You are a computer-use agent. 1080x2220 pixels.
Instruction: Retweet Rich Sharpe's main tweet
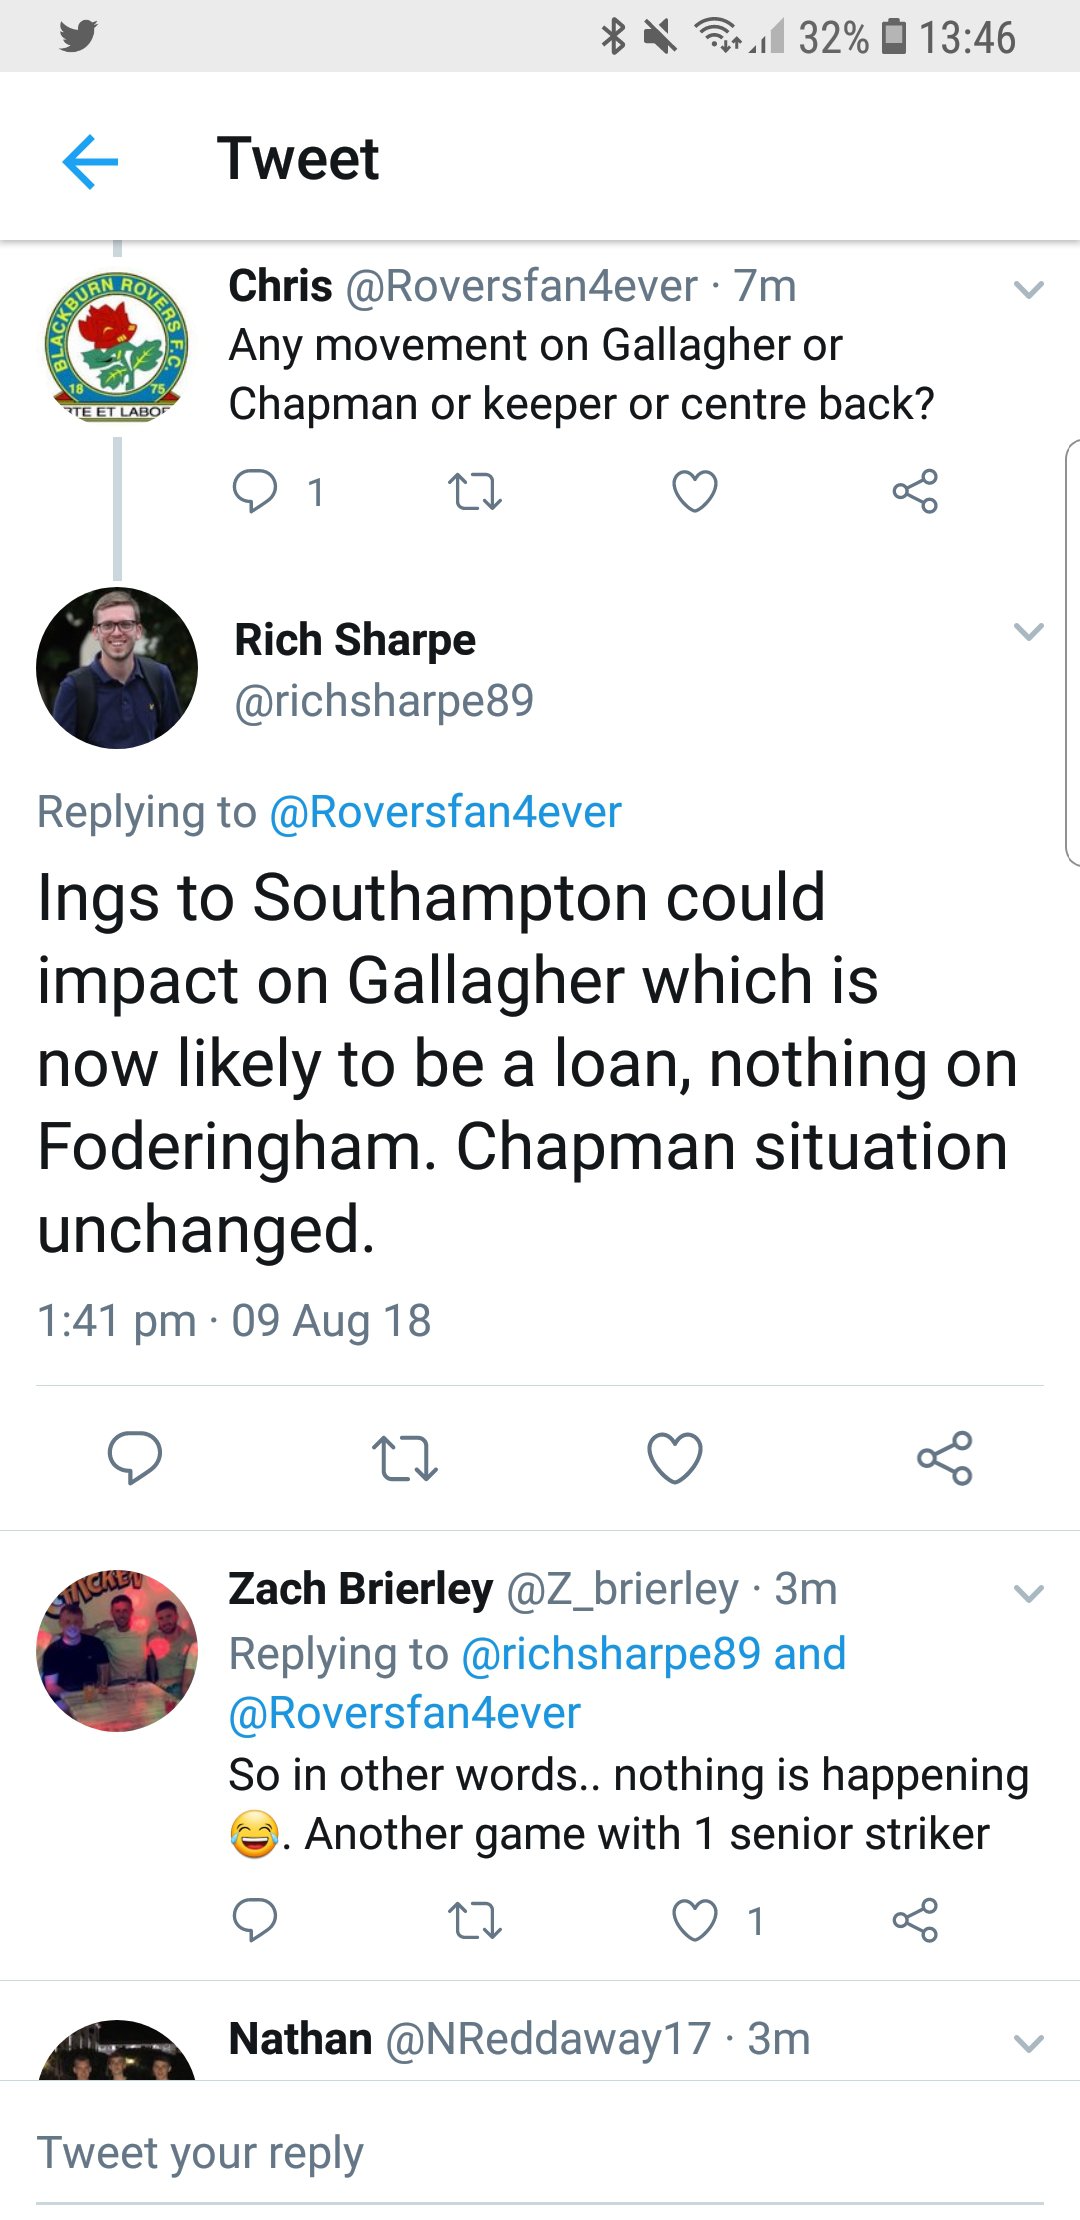click(405, 1457)
